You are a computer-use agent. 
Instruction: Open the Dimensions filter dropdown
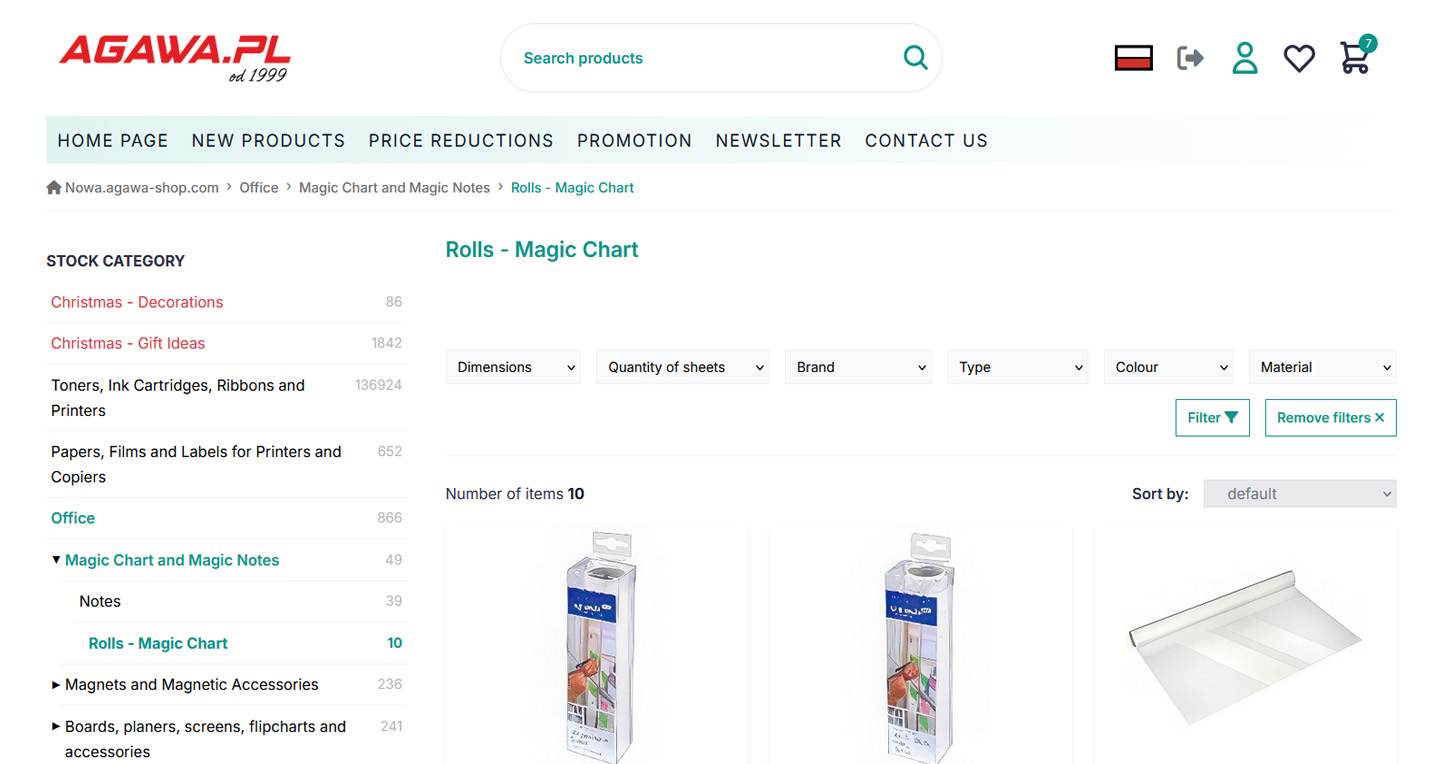click(513, 367)
